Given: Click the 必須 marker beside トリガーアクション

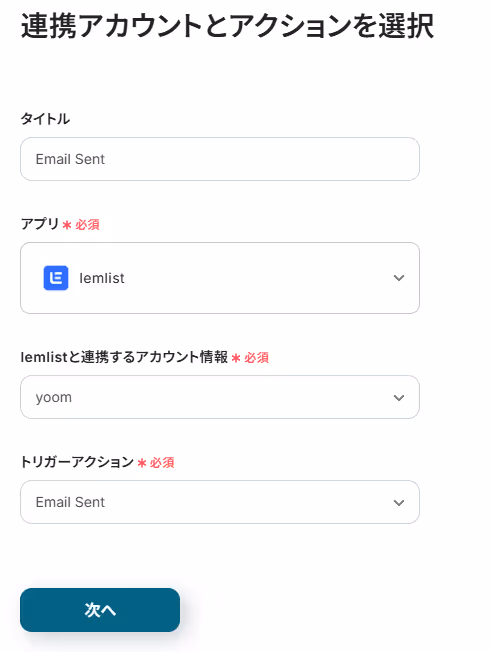Looking at the screenshot, I should pos(162,462).
